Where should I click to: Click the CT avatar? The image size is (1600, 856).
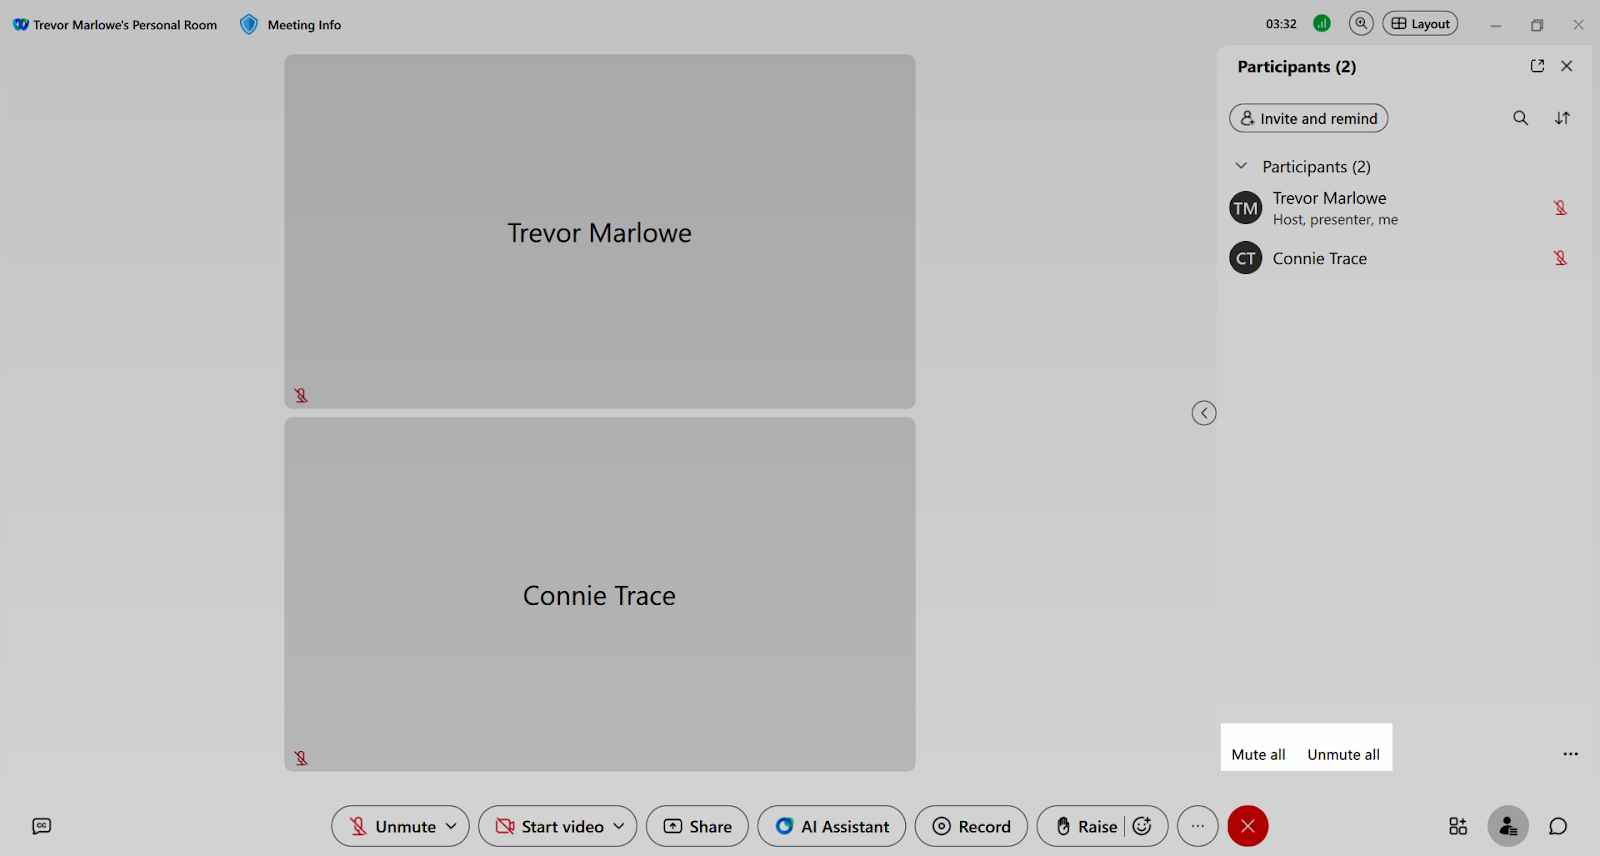click(x=1245, y=258)
